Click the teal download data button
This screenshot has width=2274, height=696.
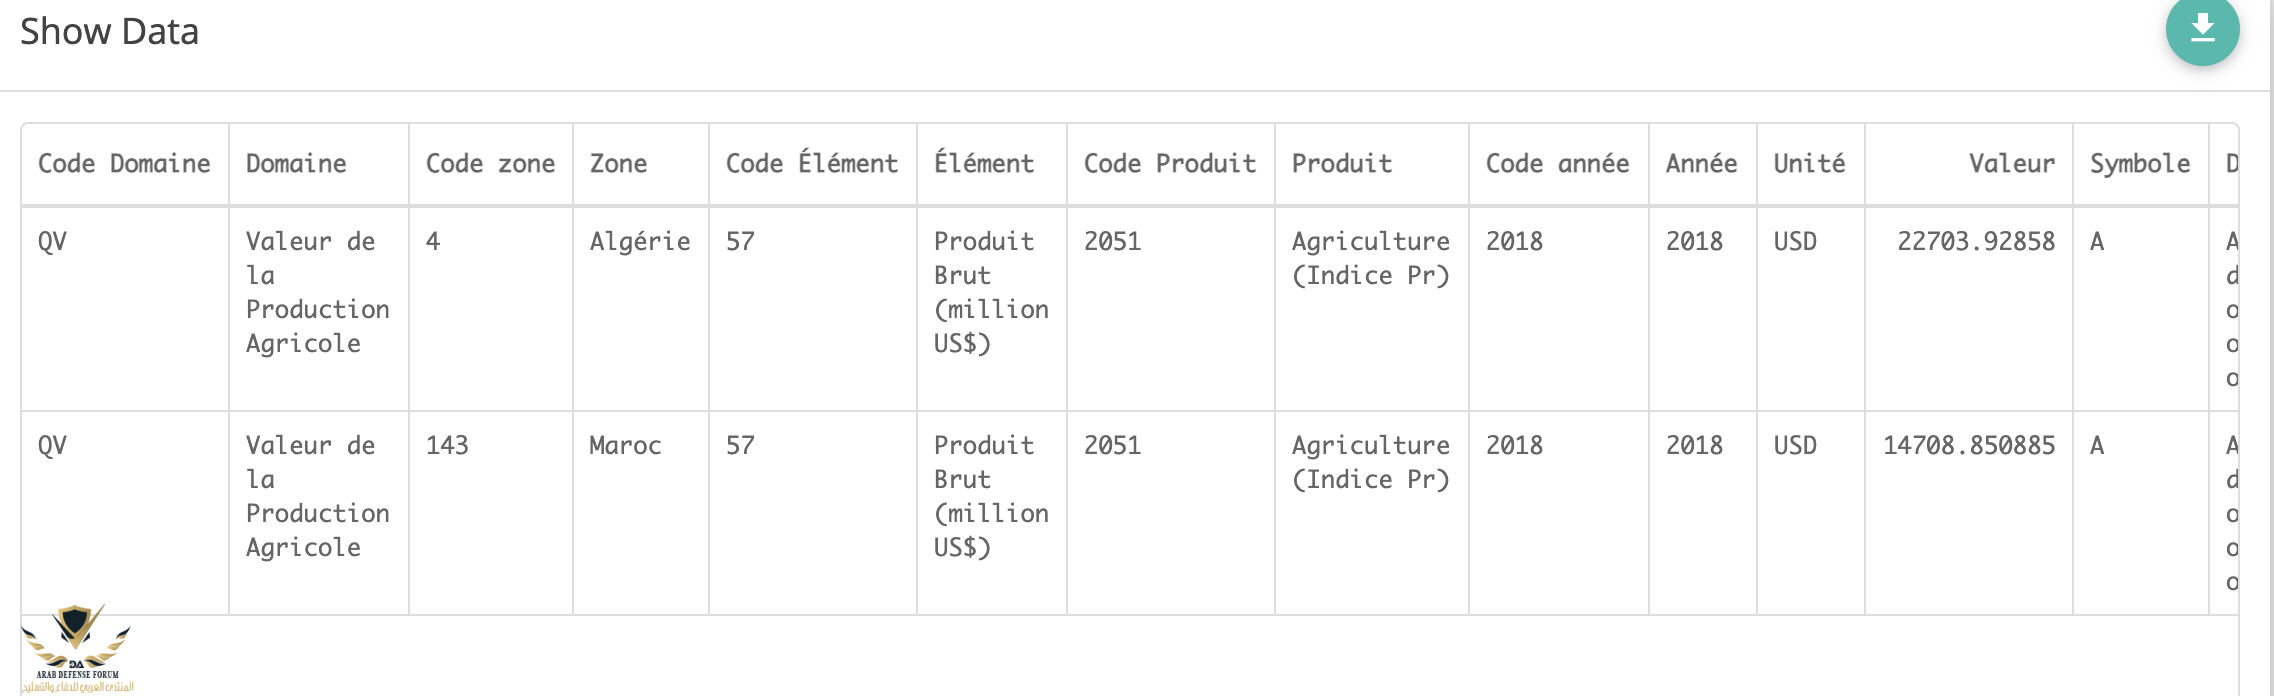2202,29
